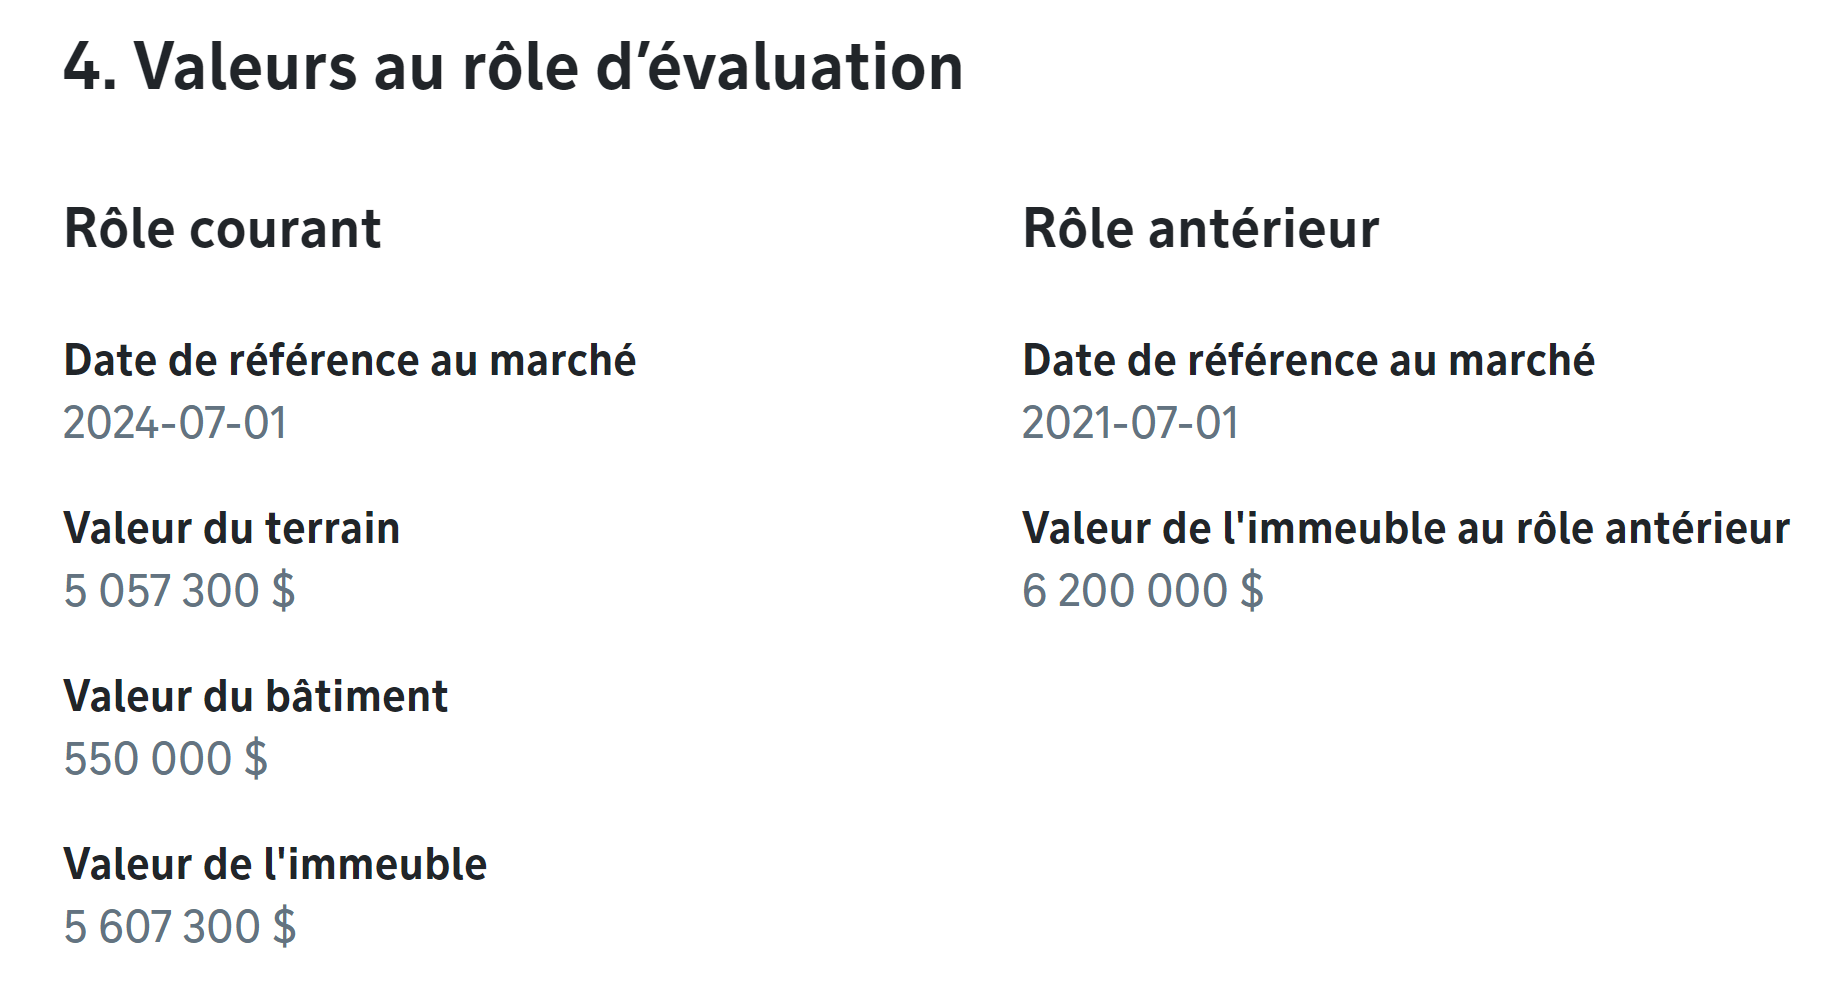Click the market reference date label under Rôle courant

click(x=349, y=361)
